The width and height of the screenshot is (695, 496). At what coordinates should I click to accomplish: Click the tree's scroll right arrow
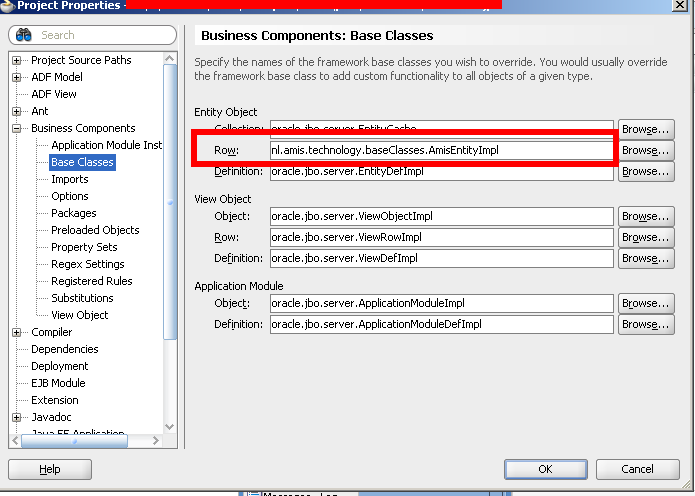tap(156, 441)
